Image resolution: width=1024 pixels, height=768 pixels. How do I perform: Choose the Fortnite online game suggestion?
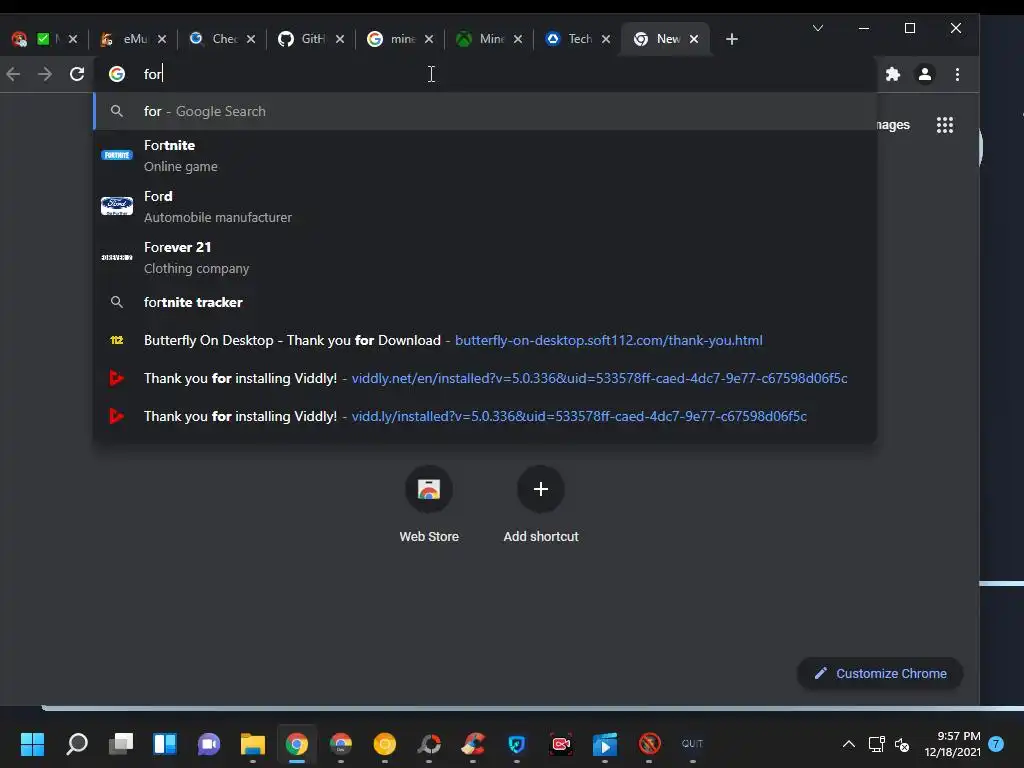tap(485, 155)
